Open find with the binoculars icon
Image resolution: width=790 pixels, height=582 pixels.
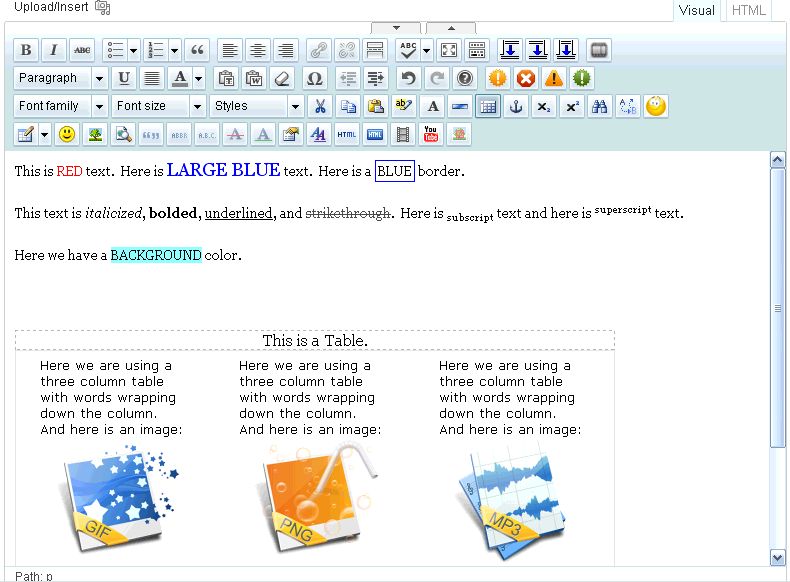(x=600, y=106)
